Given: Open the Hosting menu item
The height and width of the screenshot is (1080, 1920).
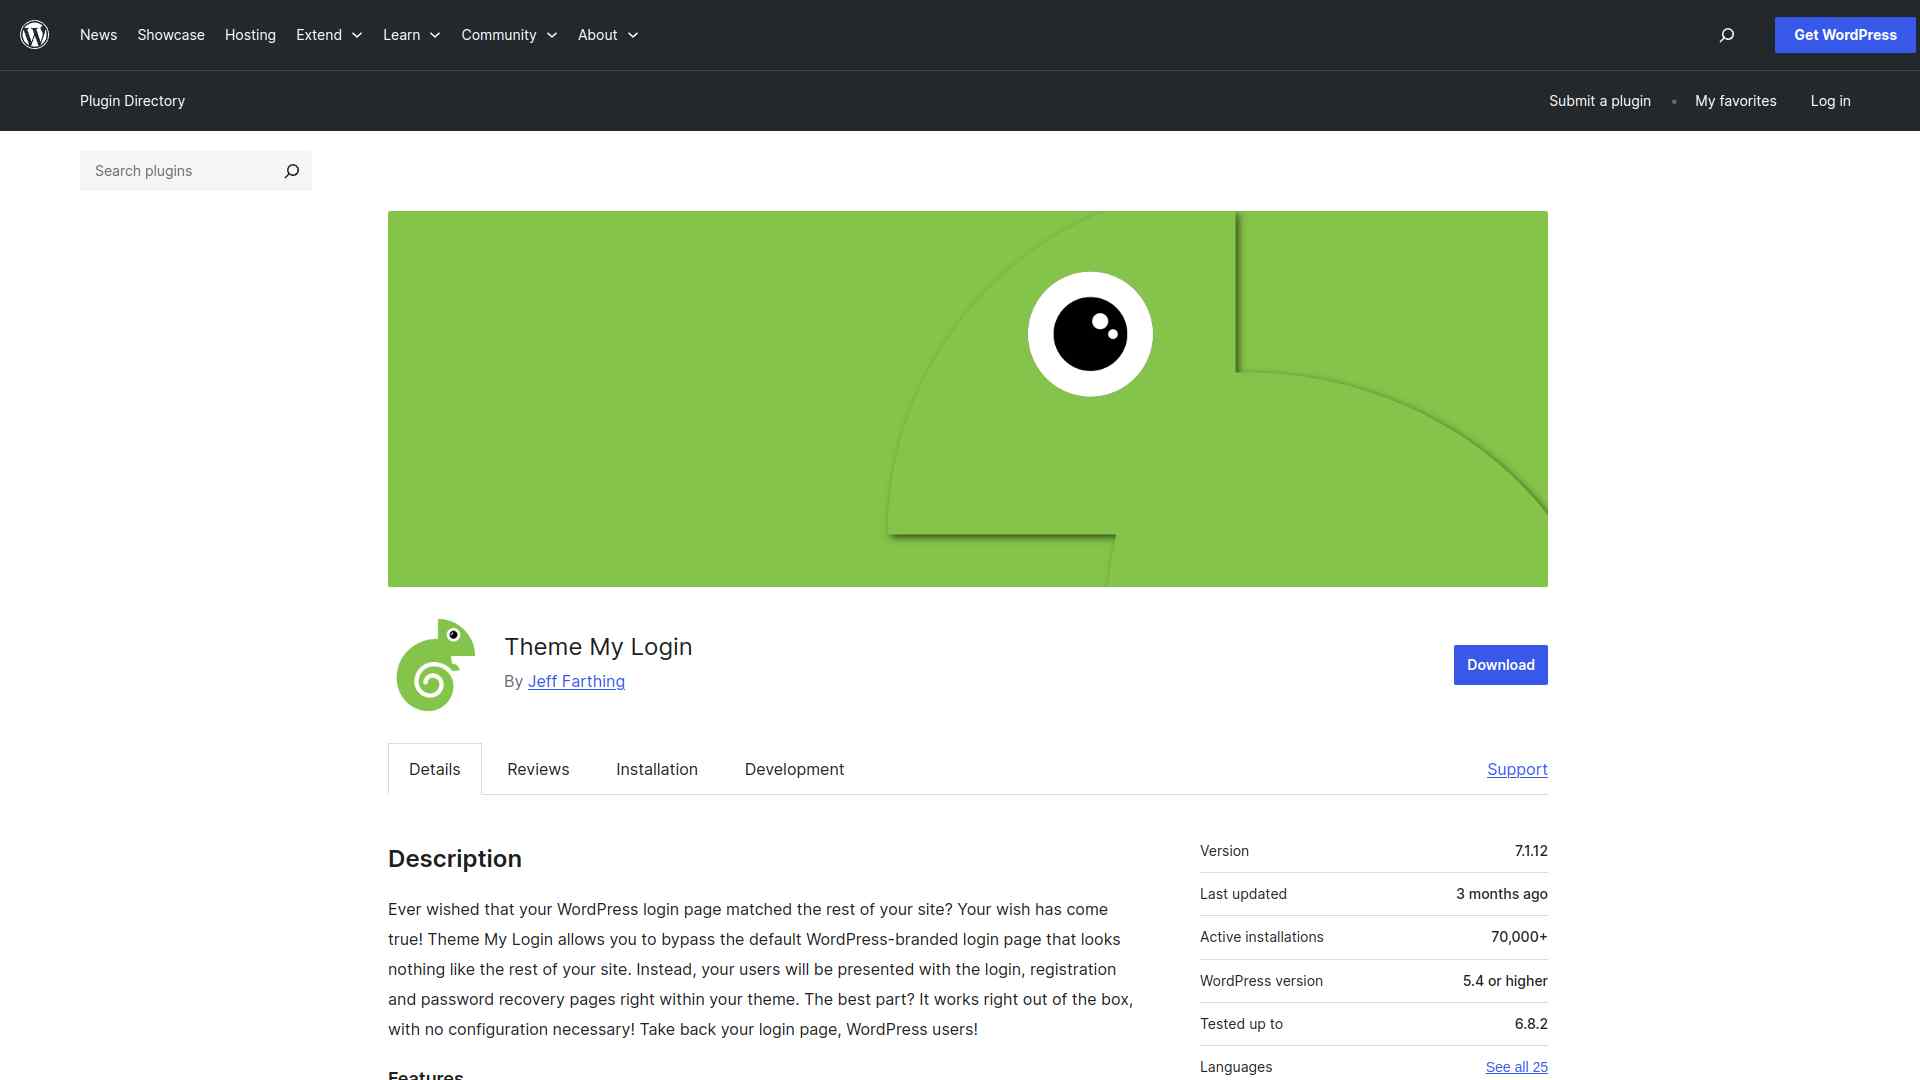Looking at the screenshot, I should coord(250,35).
